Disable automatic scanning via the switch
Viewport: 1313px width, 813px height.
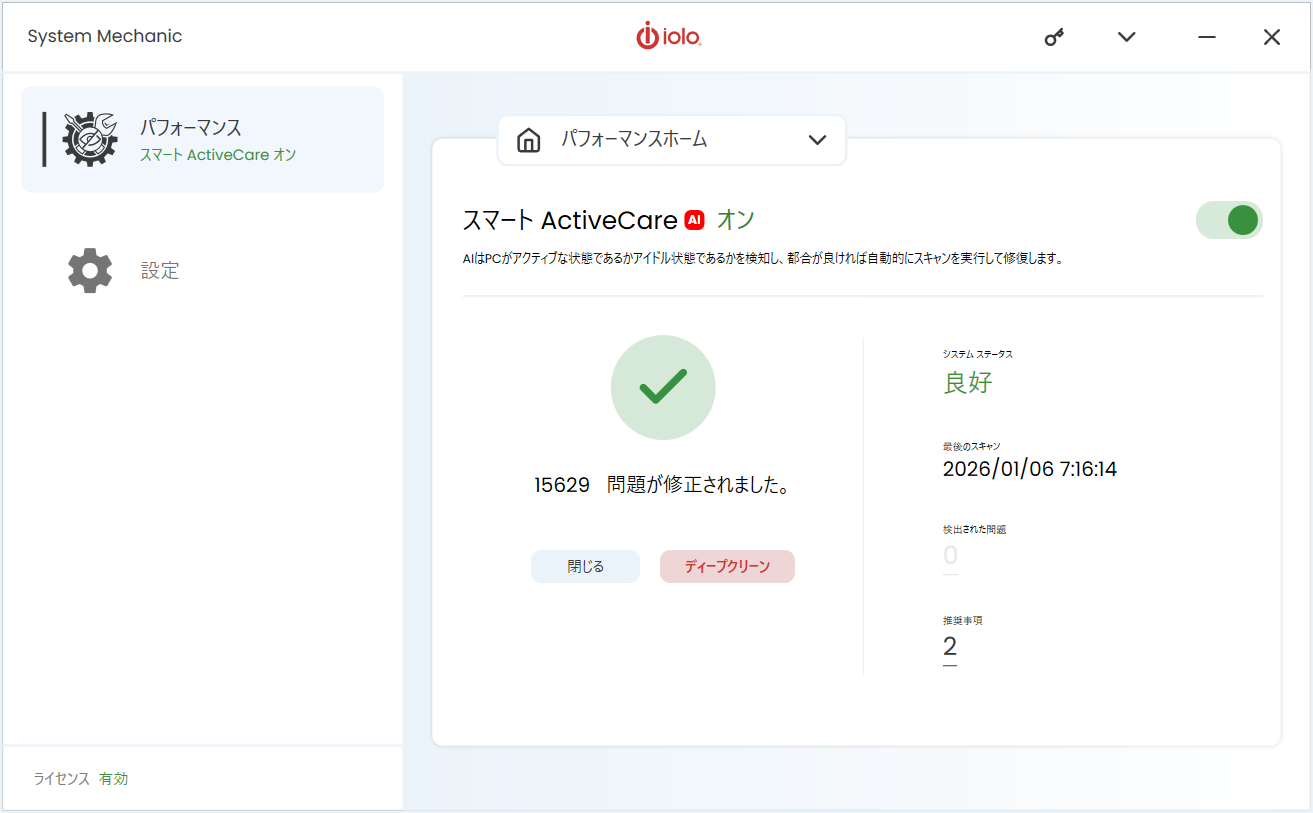click(x=1228, y=219)
